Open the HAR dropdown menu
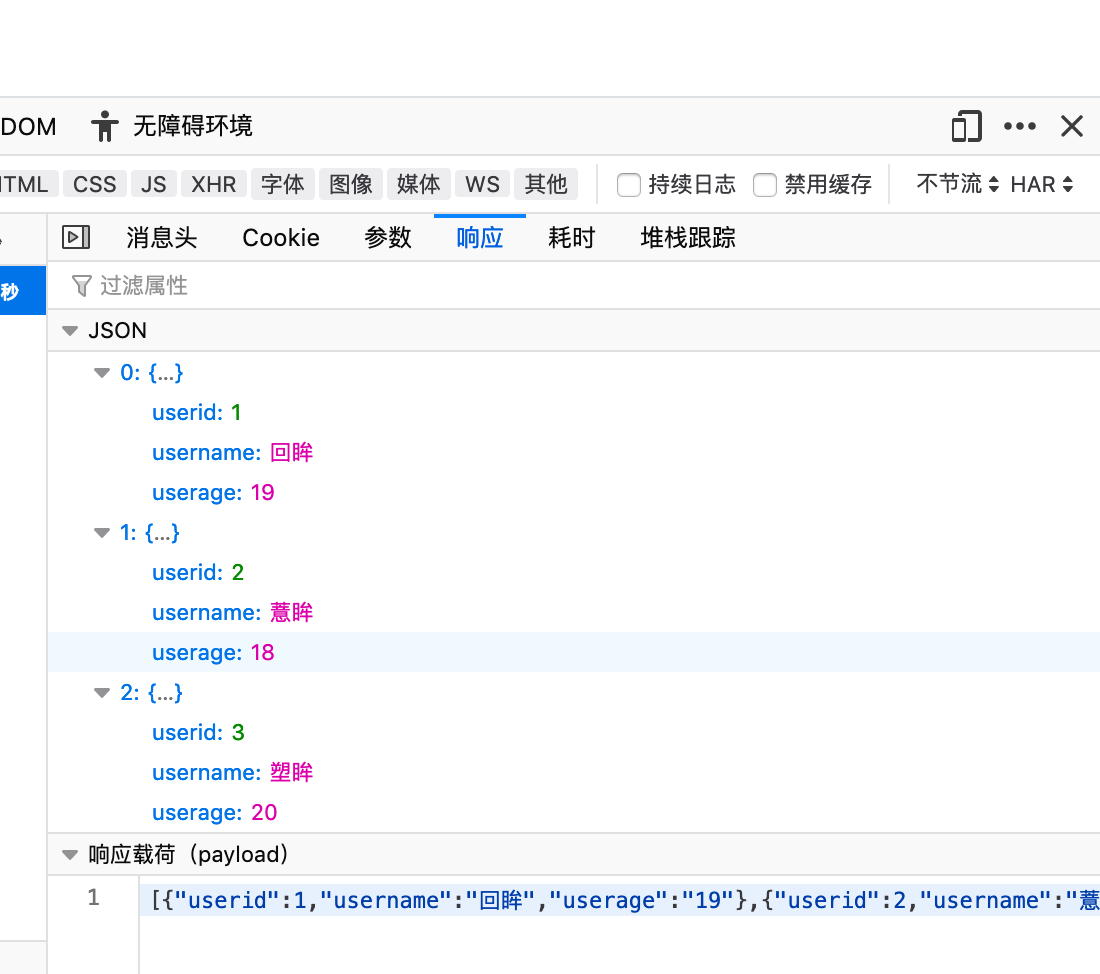This screenshot has height=974, width=1100. tap(1042, 184)
